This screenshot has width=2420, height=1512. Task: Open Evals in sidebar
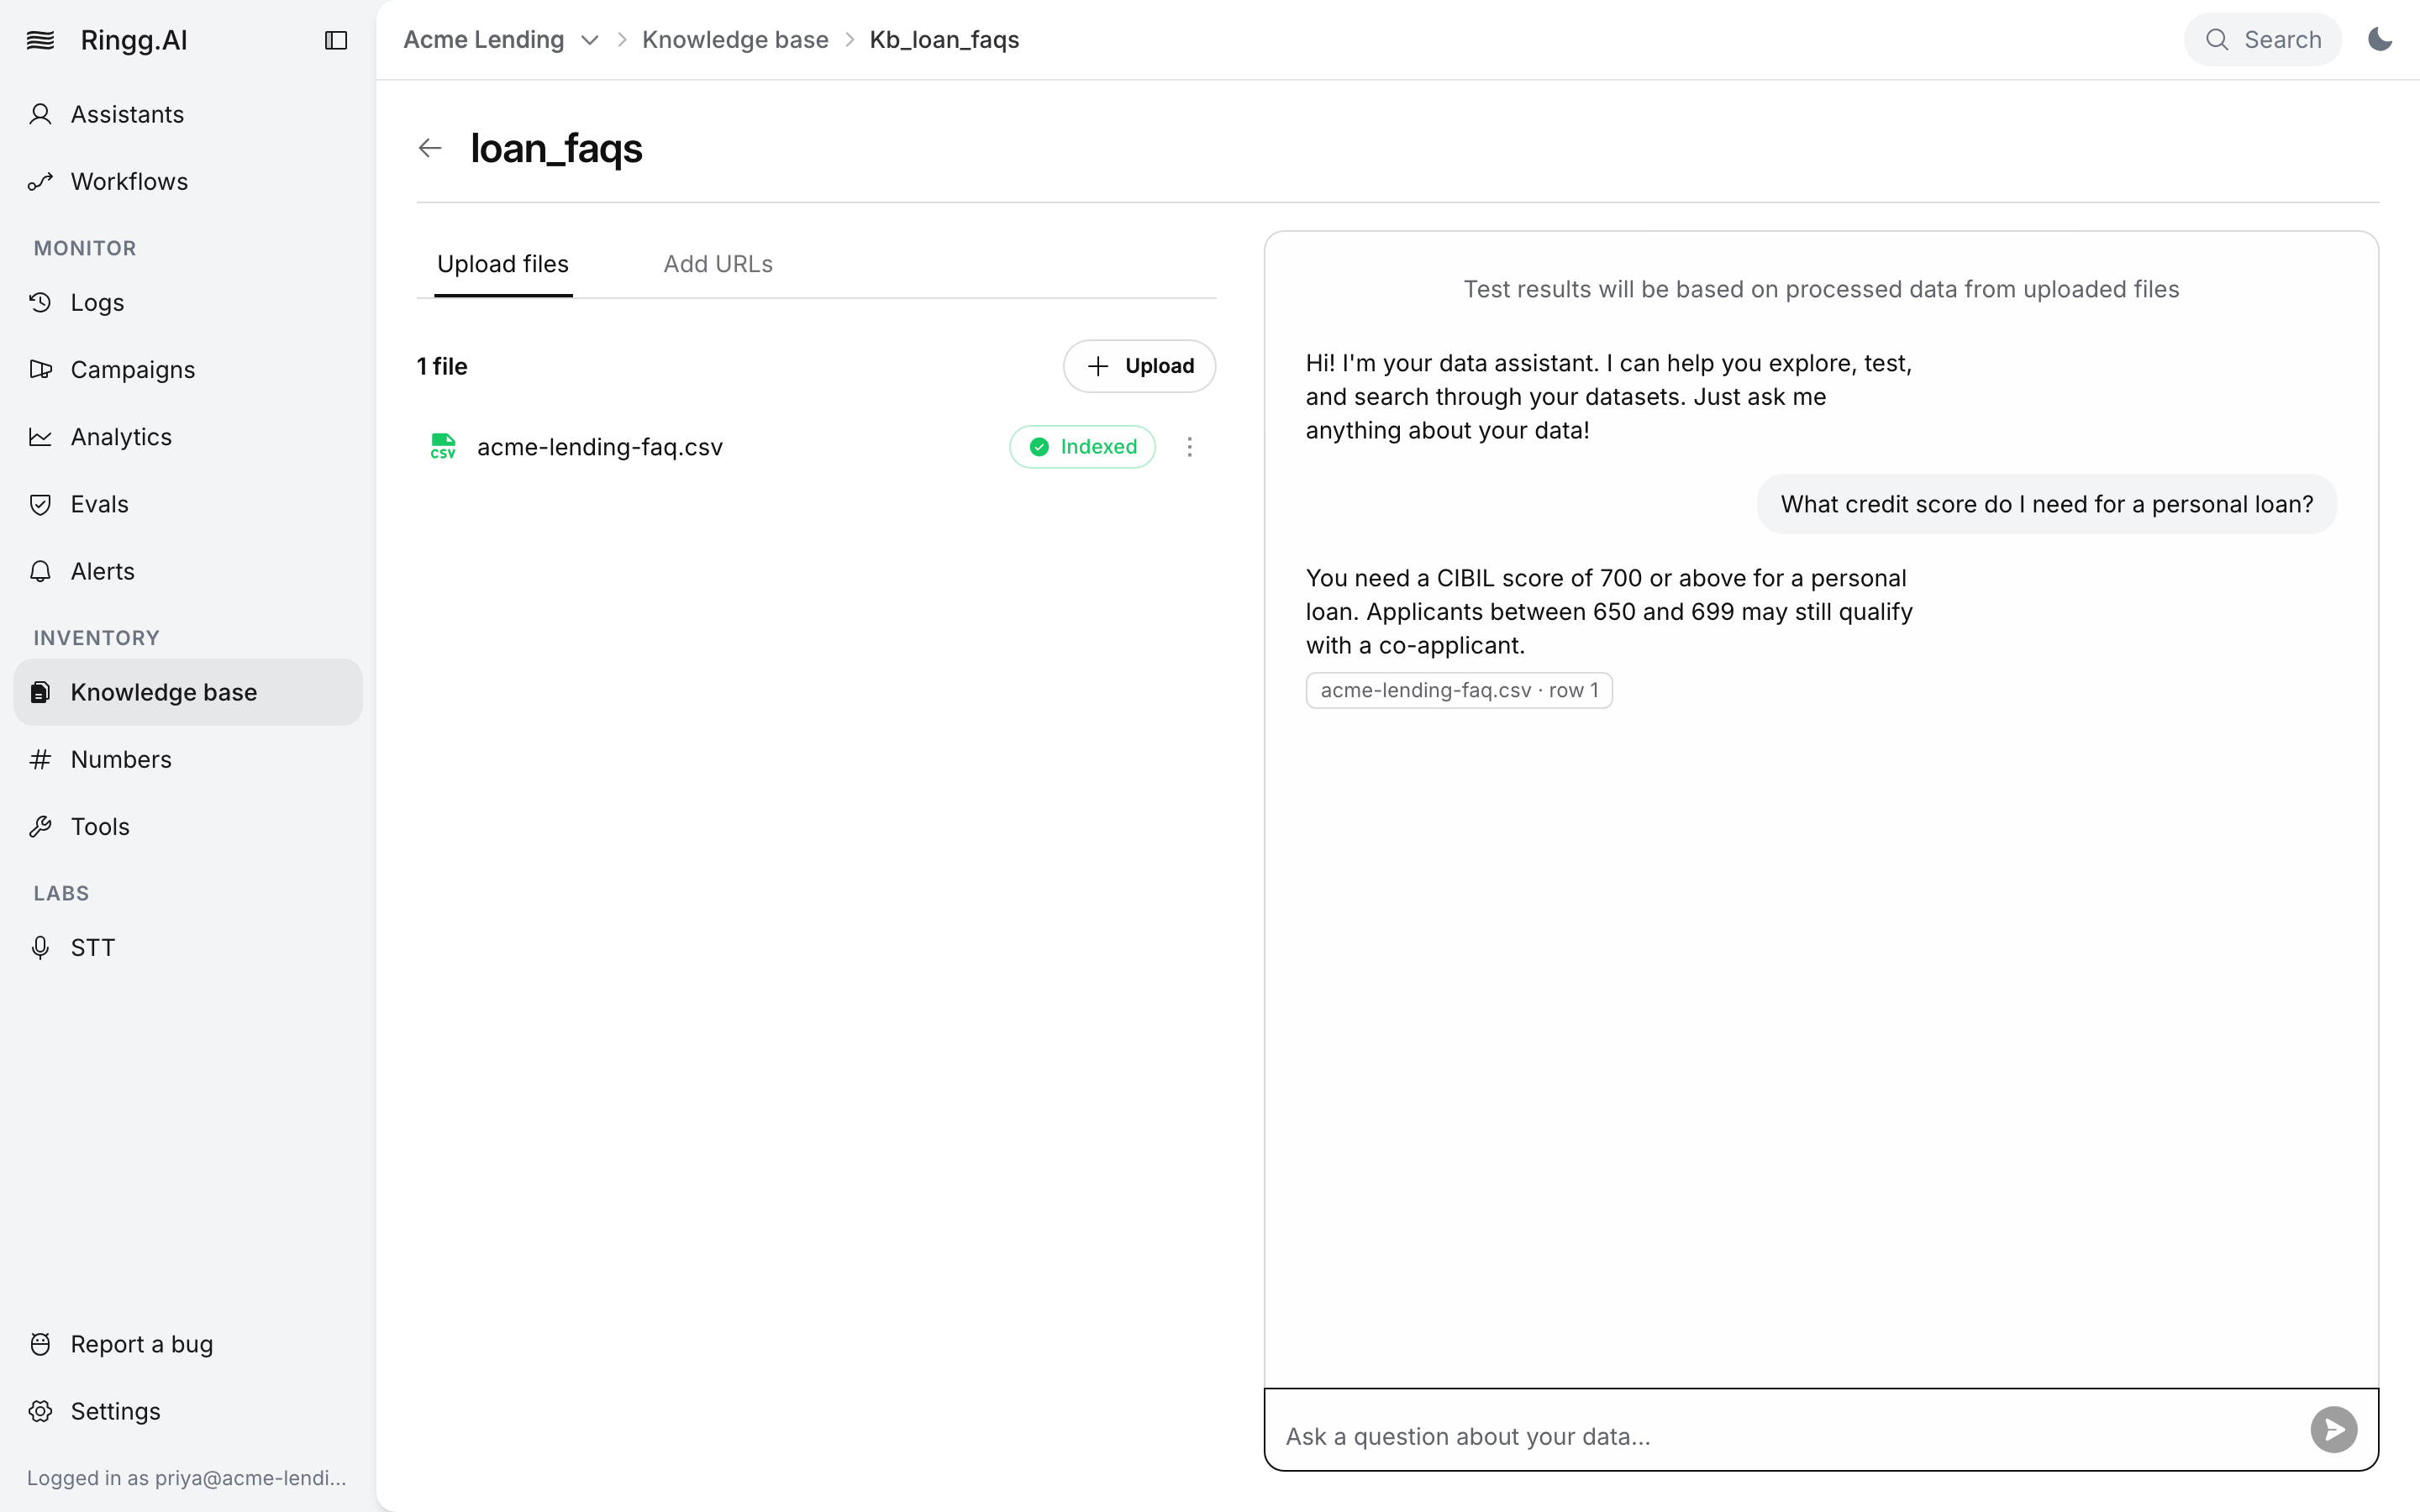click(x=188, y=504)
